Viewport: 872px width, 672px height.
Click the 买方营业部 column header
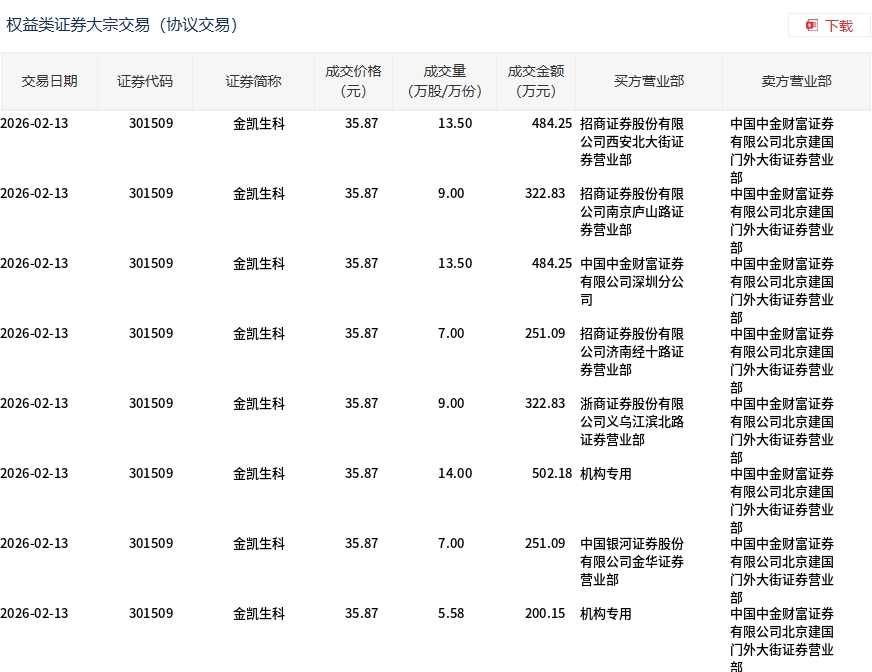pos(649,81)
